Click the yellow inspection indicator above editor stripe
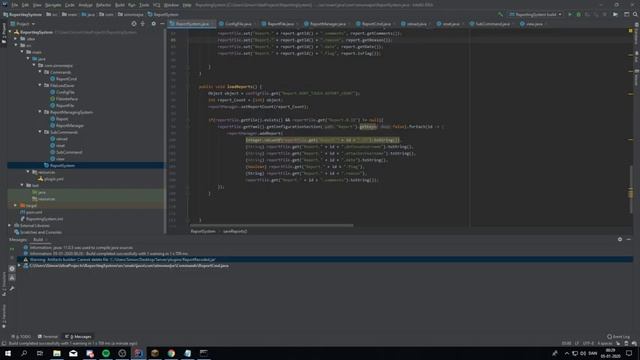The height and width of the screenshot is (360, 640). point(631,31)
